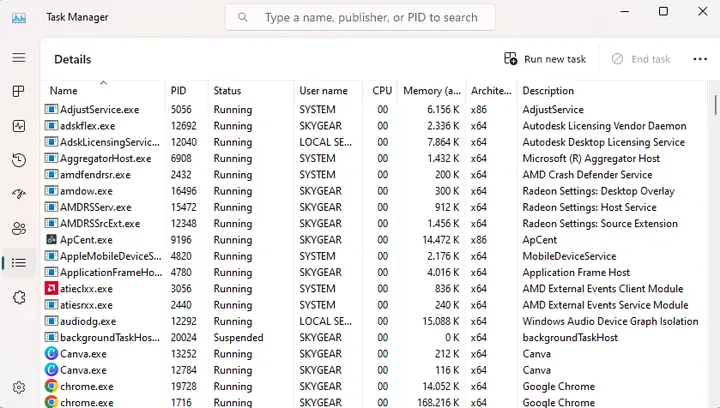Open the three-dots more options menu
The height and width of the screenshot is (408, 720).
[700, 59]
